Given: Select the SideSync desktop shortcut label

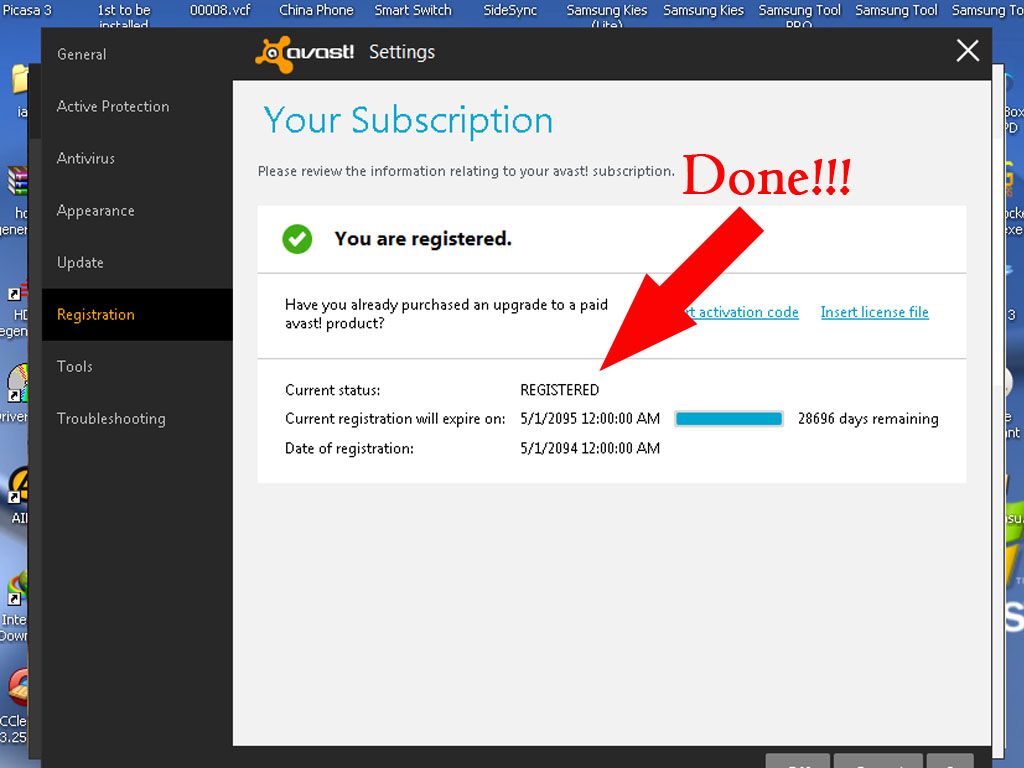Looking at the screenshot, I should (510, 10).
